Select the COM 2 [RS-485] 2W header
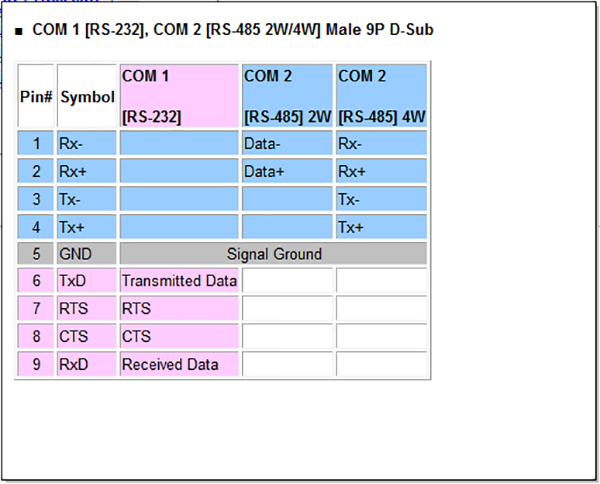Image resolution: width=600 pixels, height=484 pixels. [287, 97]
